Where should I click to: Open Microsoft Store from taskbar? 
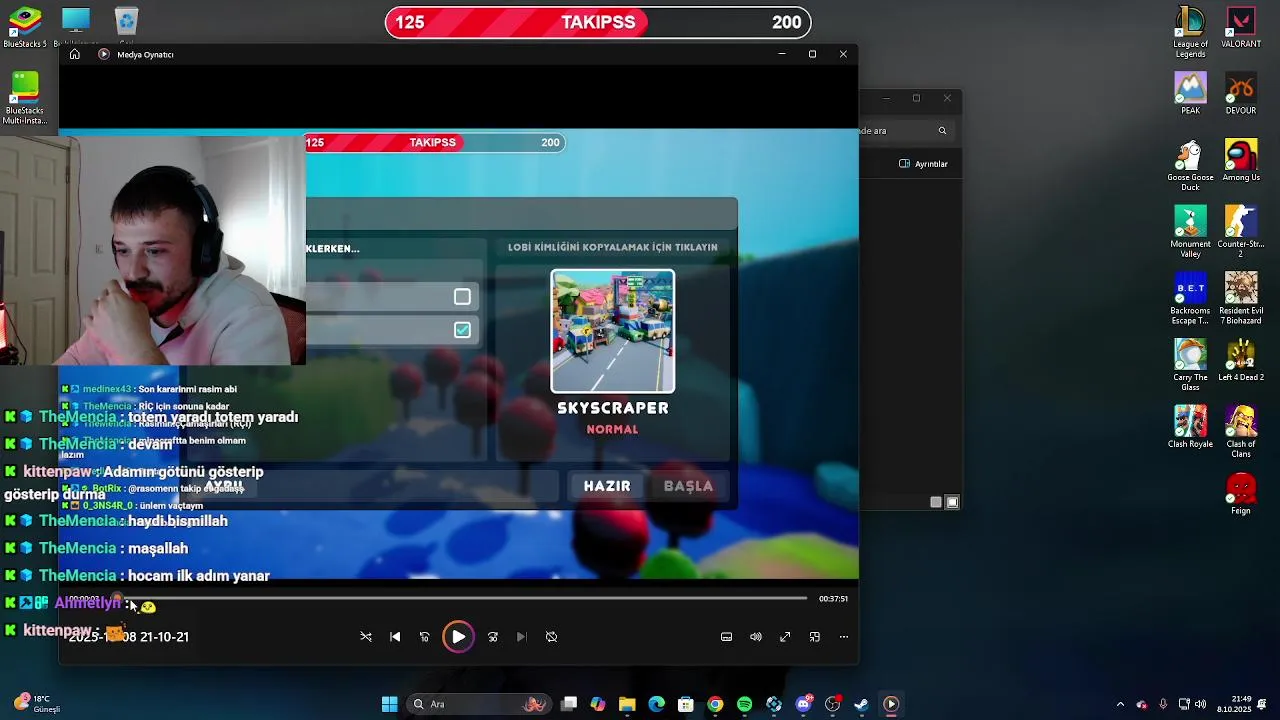(x=685, y=704)
